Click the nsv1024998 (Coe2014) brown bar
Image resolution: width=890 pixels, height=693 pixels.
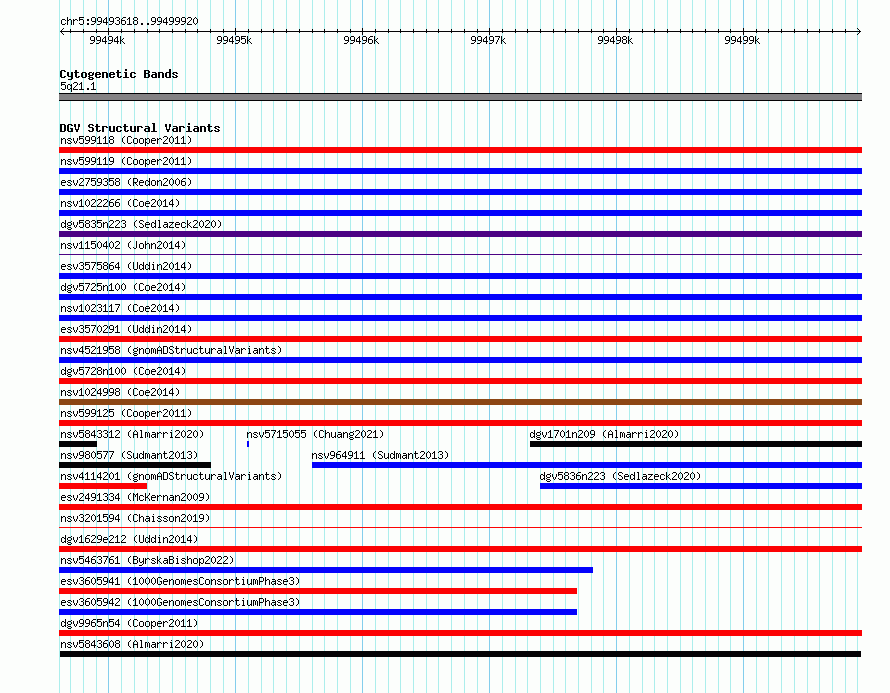[460, 402]
